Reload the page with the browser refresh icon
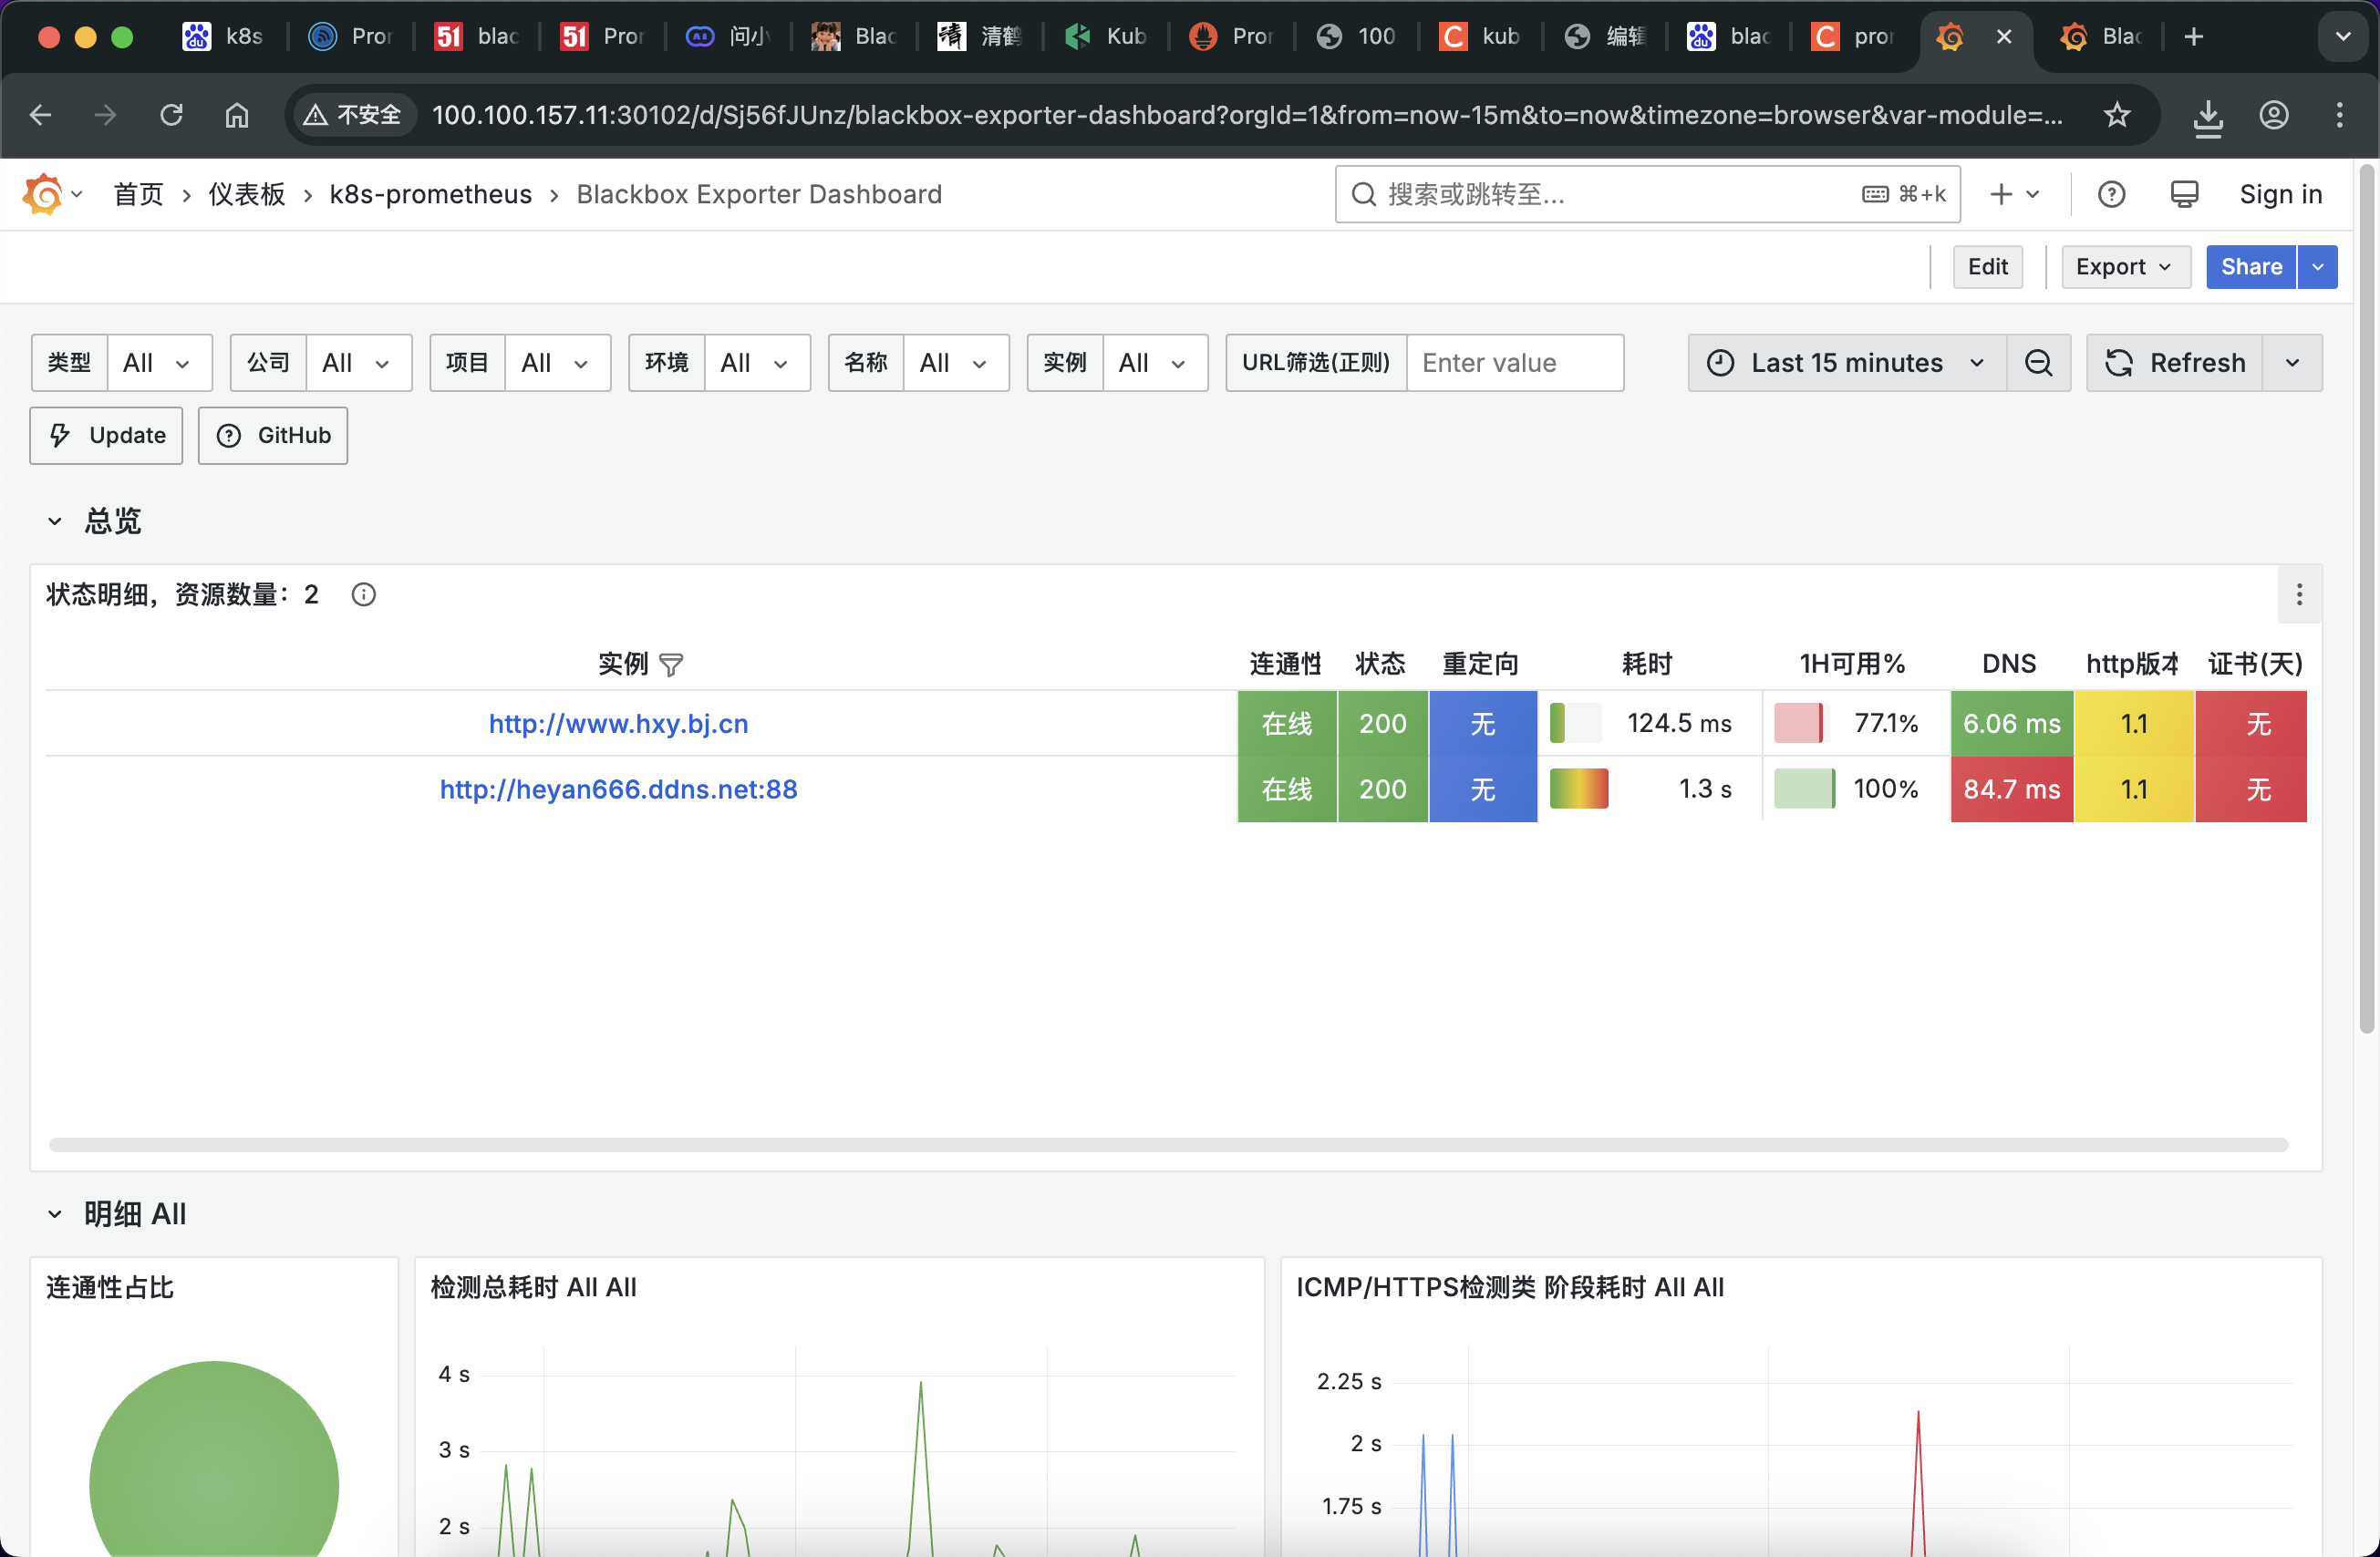 coord(171,115)
